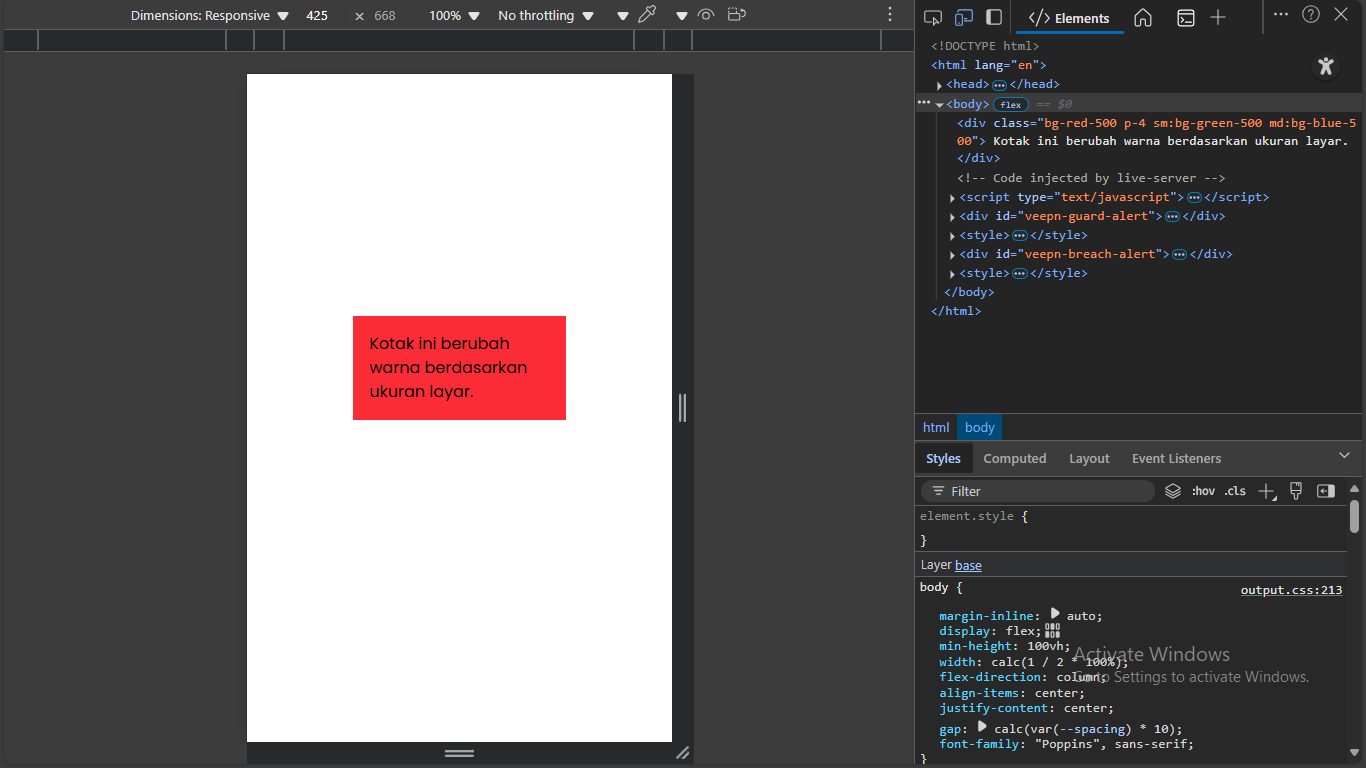Activate the inspect element picker icon
The height and width of the screenshot is (768, 1366).
[x=933, y=17]
